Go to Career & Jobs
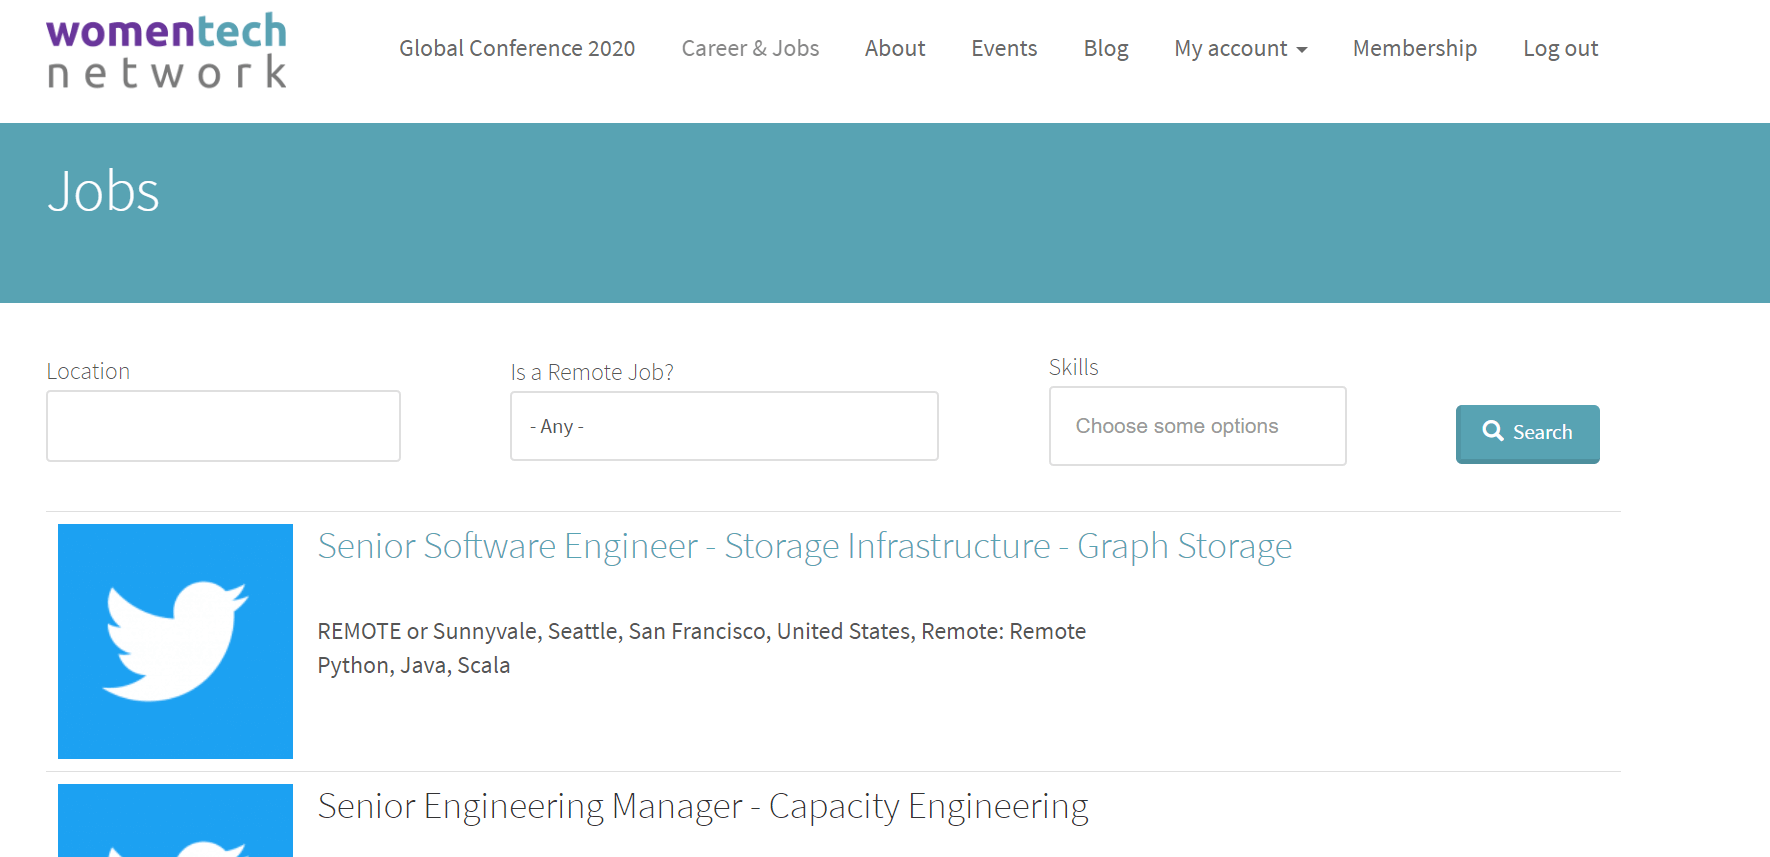1770x857 pixels. 750,48
